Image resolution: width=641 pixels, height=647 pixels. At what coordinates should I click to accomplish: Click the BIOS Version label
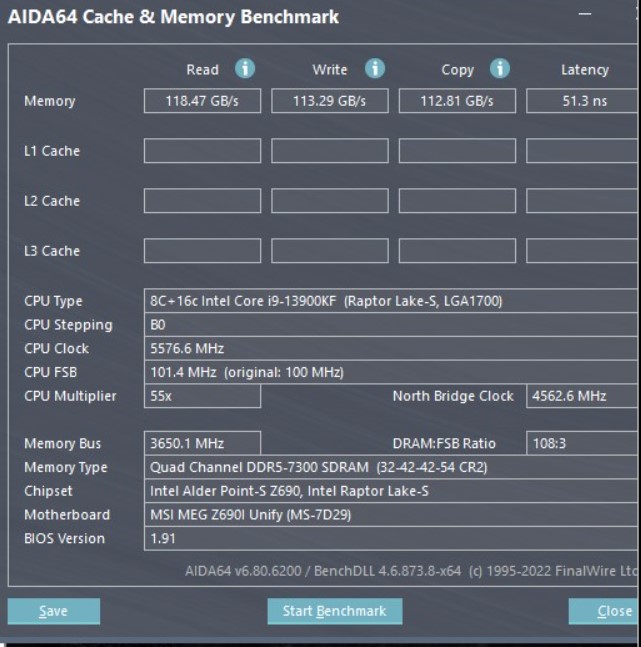64,538
